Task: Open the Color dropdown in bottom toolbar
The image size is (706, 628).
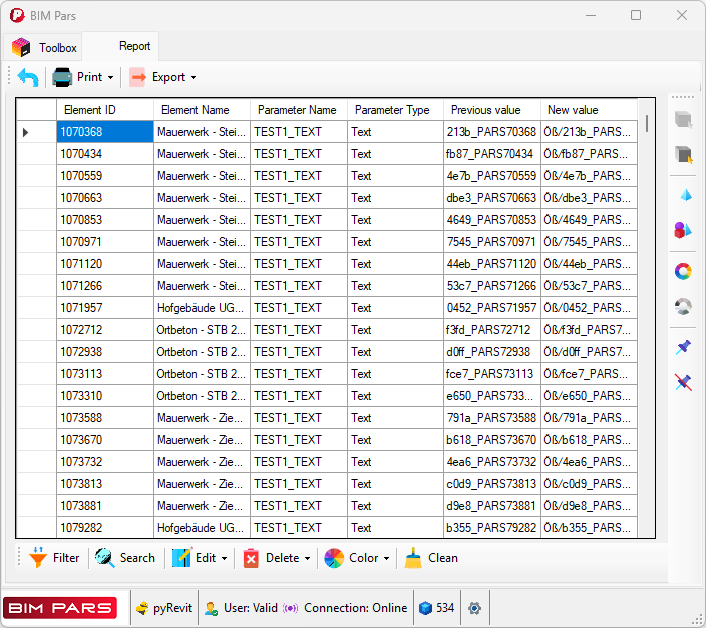Action: [357, 558]
